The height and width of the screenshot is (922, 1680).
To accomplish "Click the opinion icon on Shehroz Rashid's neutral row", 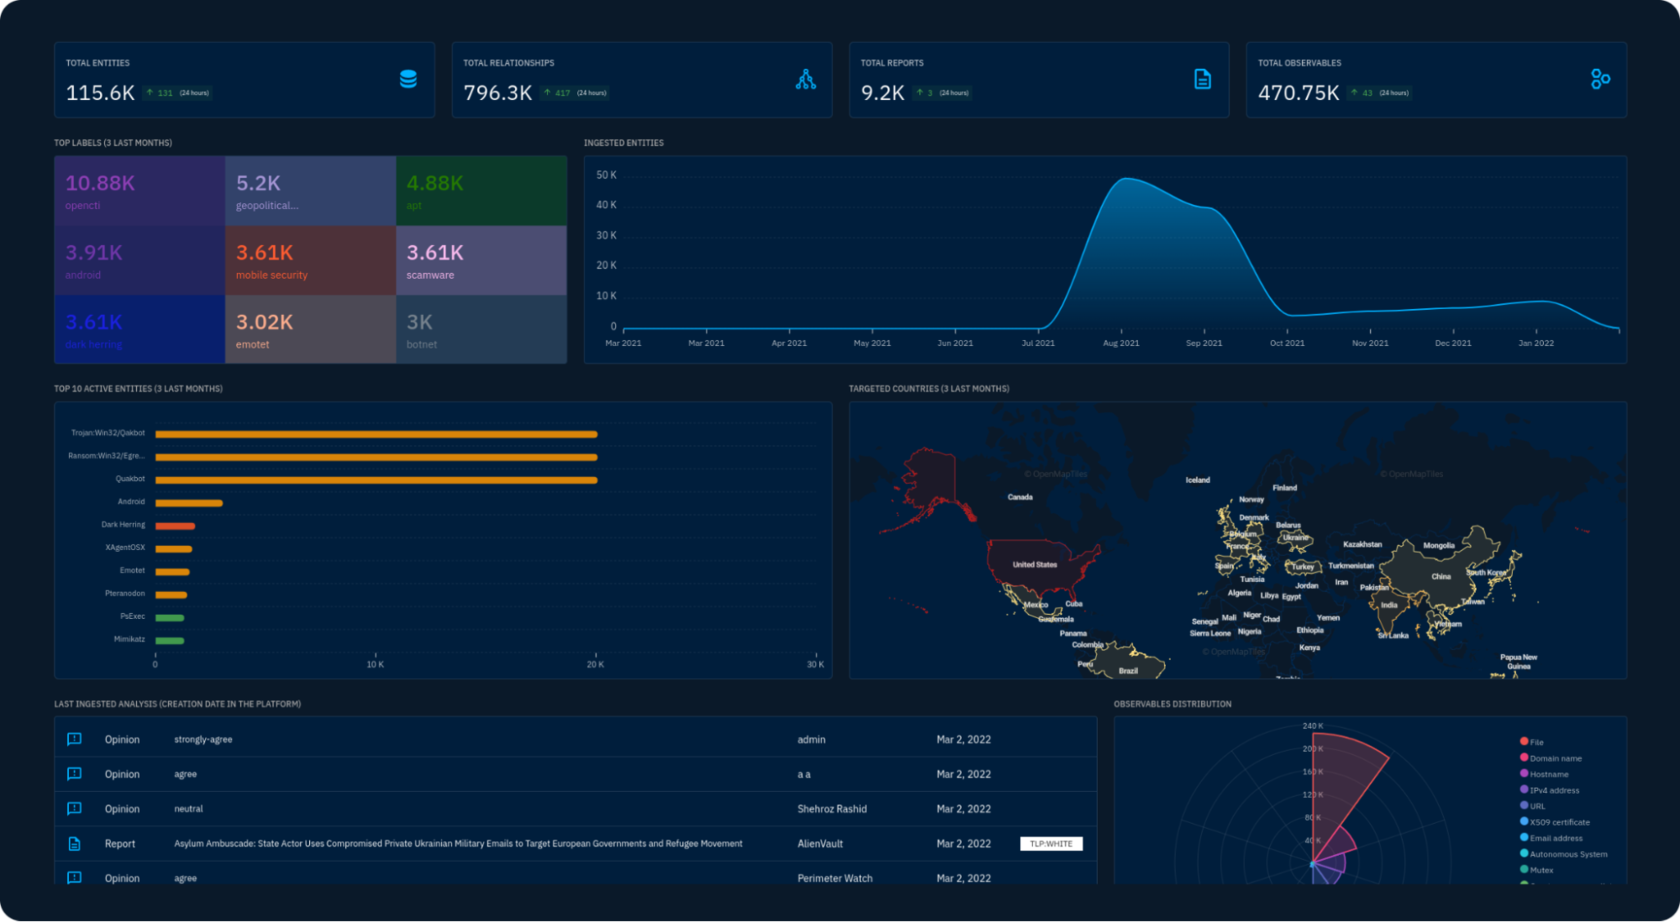I will [73, 809].
